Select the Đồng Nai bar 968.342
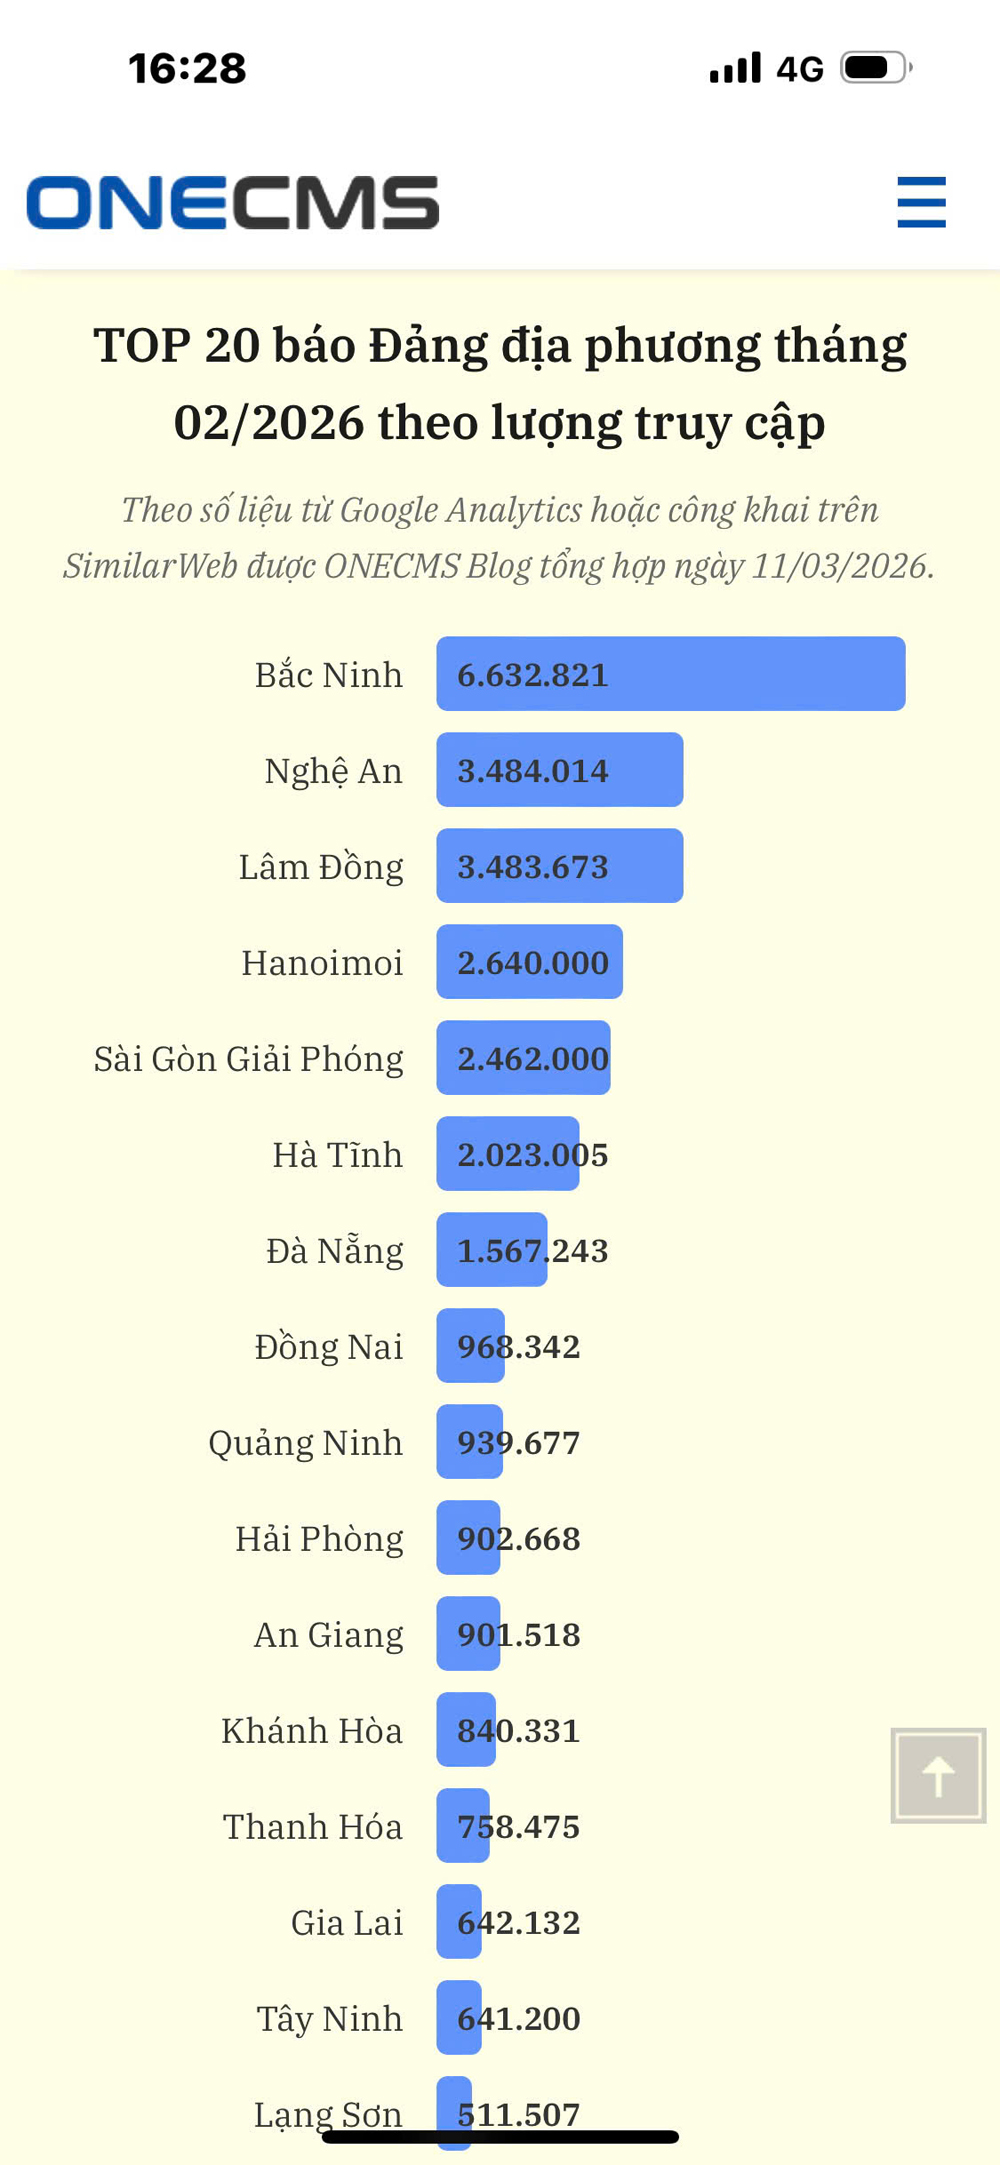The width and height of the screenshot is (1000, 2165). click(471, 1346)
